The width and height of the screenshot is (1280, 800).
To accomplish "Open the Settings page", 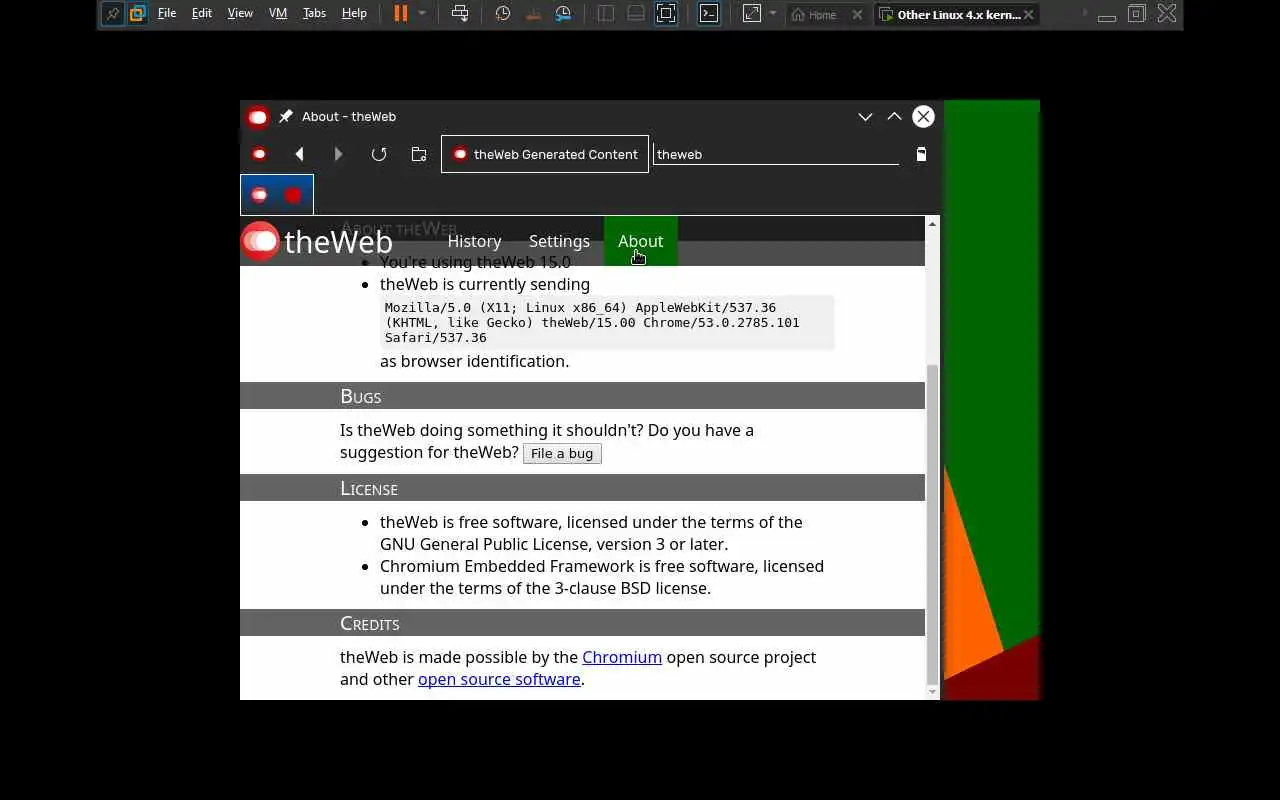I will coord(559,241).
